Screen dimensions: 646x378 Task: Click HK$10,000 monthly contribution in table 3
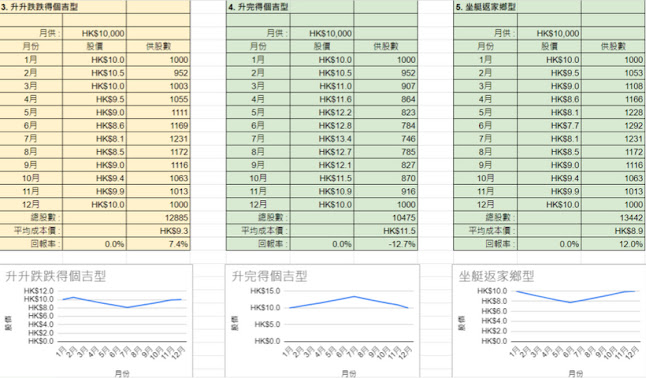tap(94, 33)
